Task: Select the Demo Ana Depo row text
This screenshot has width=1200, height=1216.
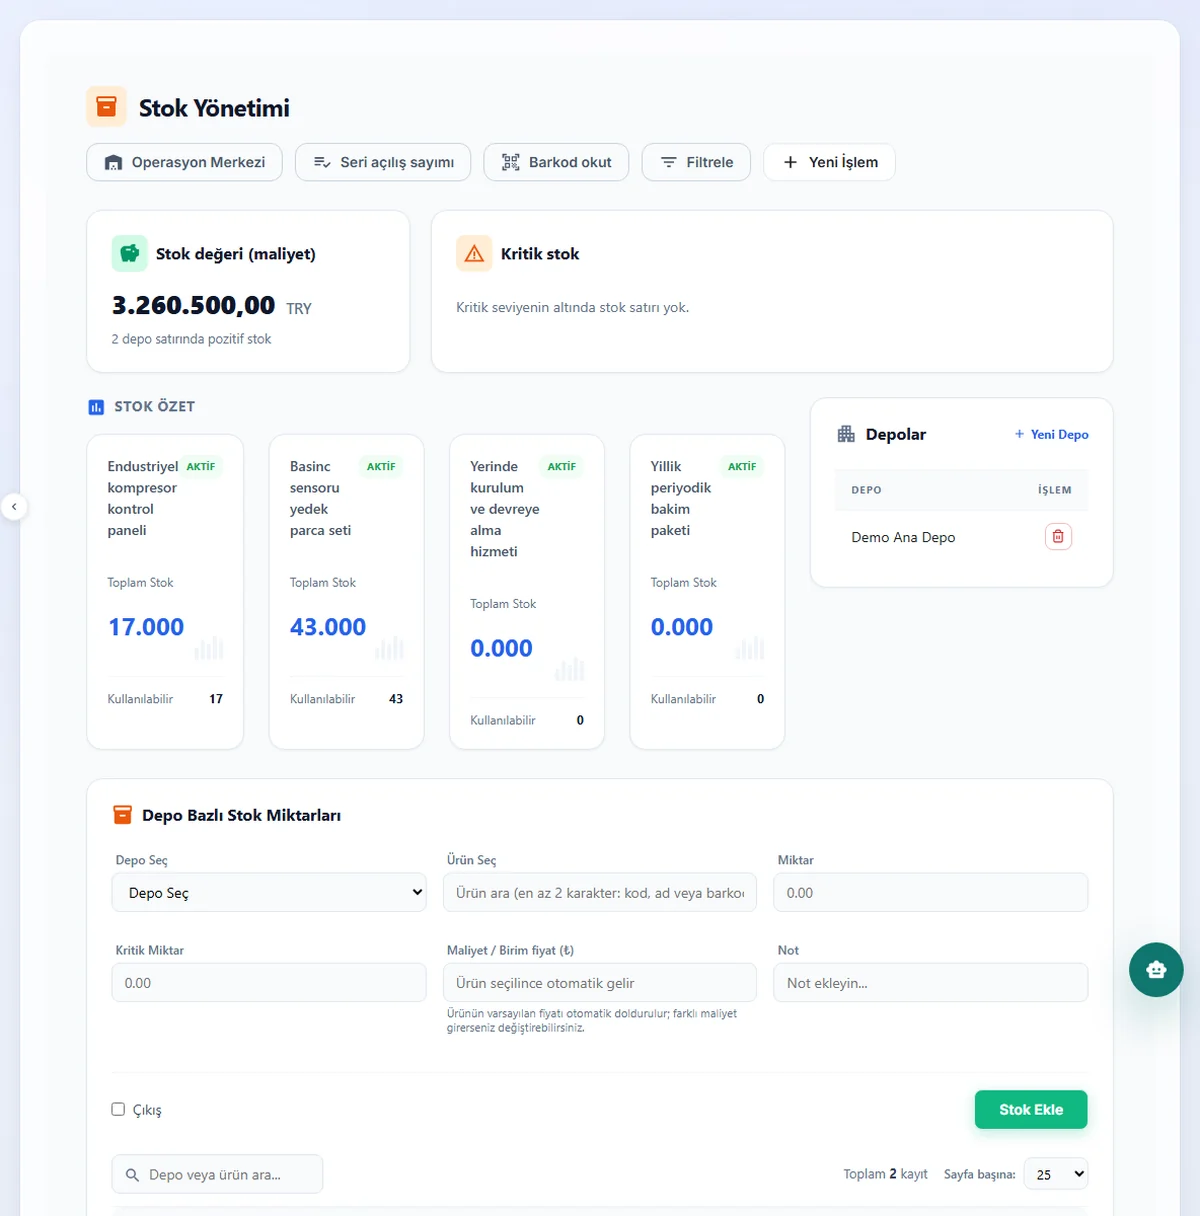Action: point(903,537)
